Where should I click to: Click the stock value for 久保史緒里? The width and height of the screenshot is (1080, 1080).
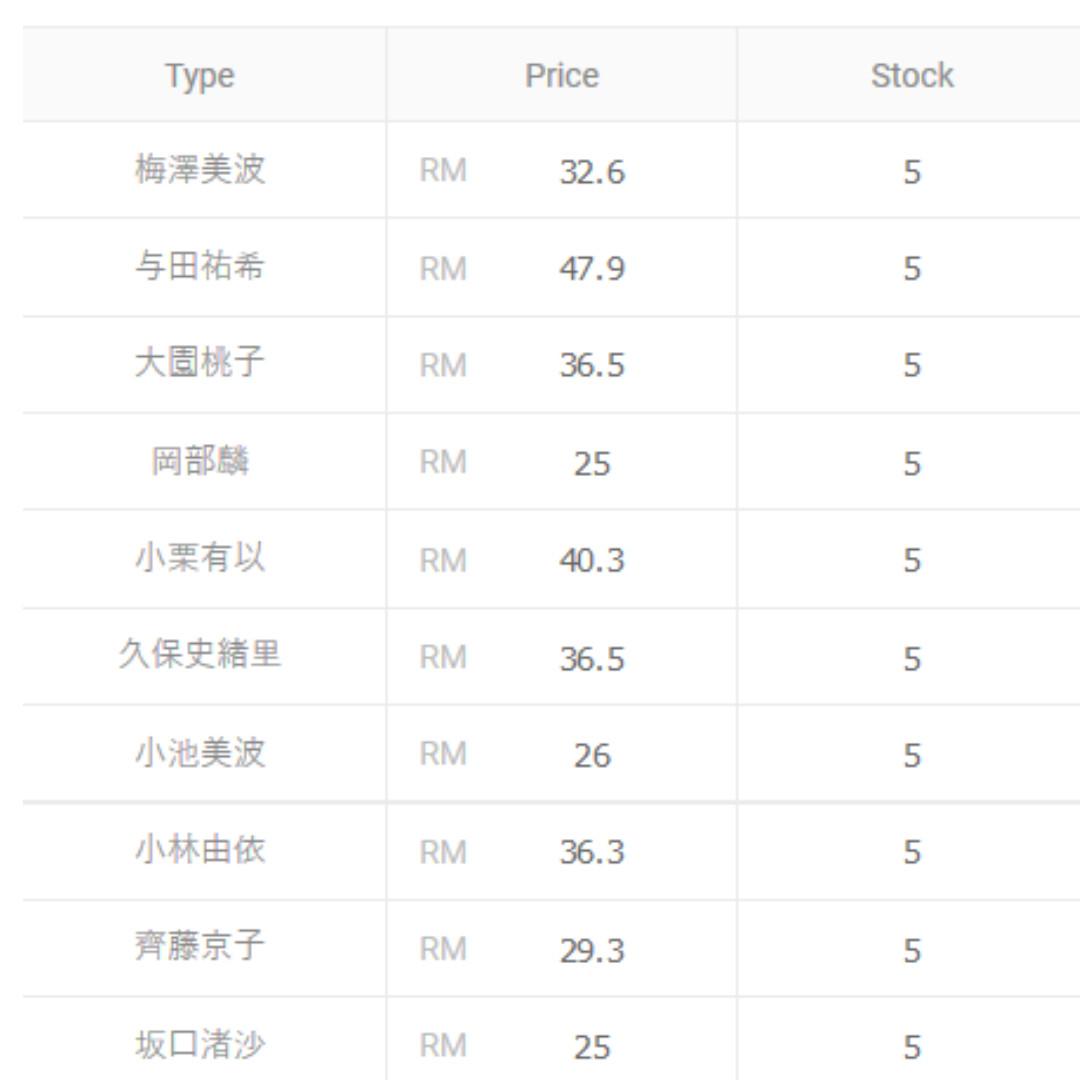tap(911, 658)
